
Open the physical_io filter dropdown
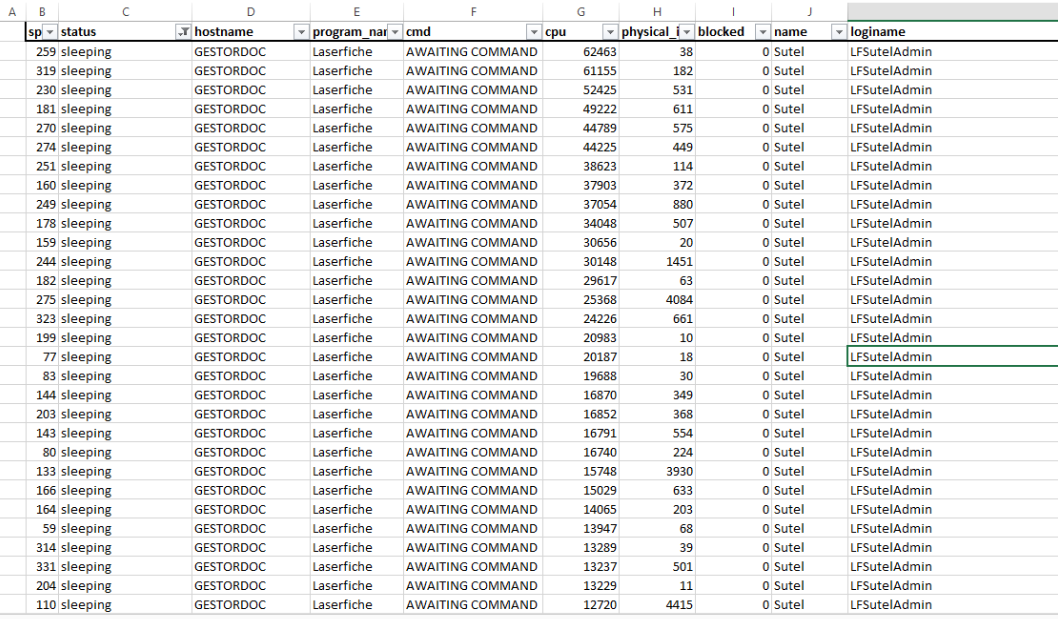686,32
